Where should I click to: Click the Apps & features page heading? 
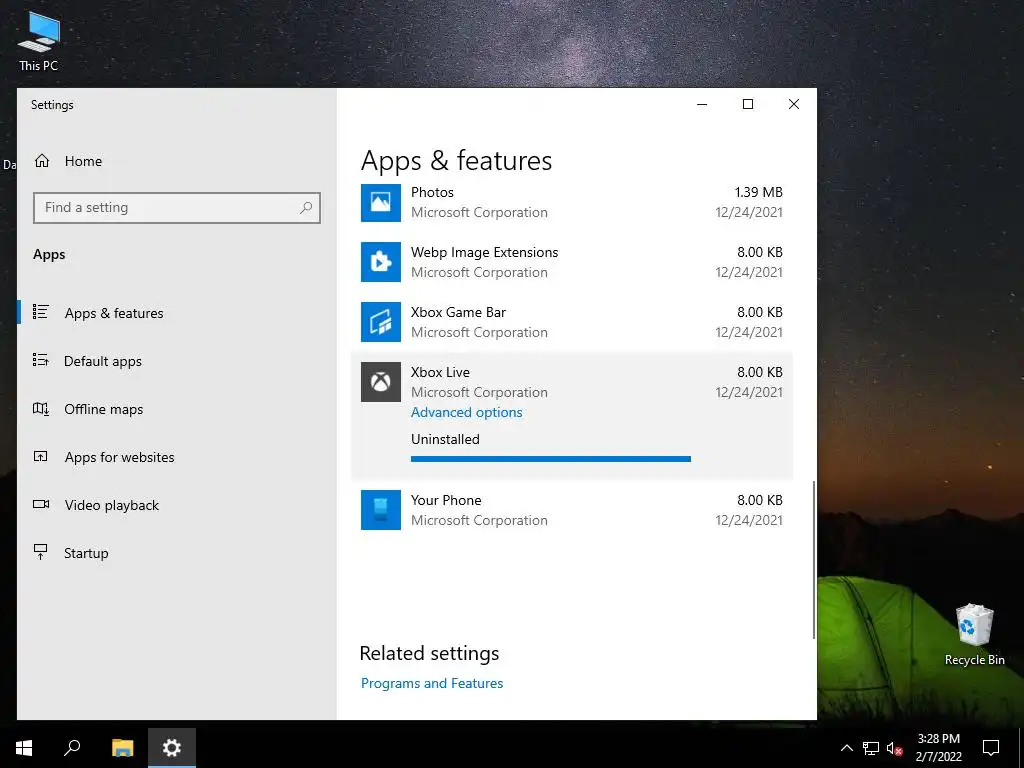click(456, 161)
